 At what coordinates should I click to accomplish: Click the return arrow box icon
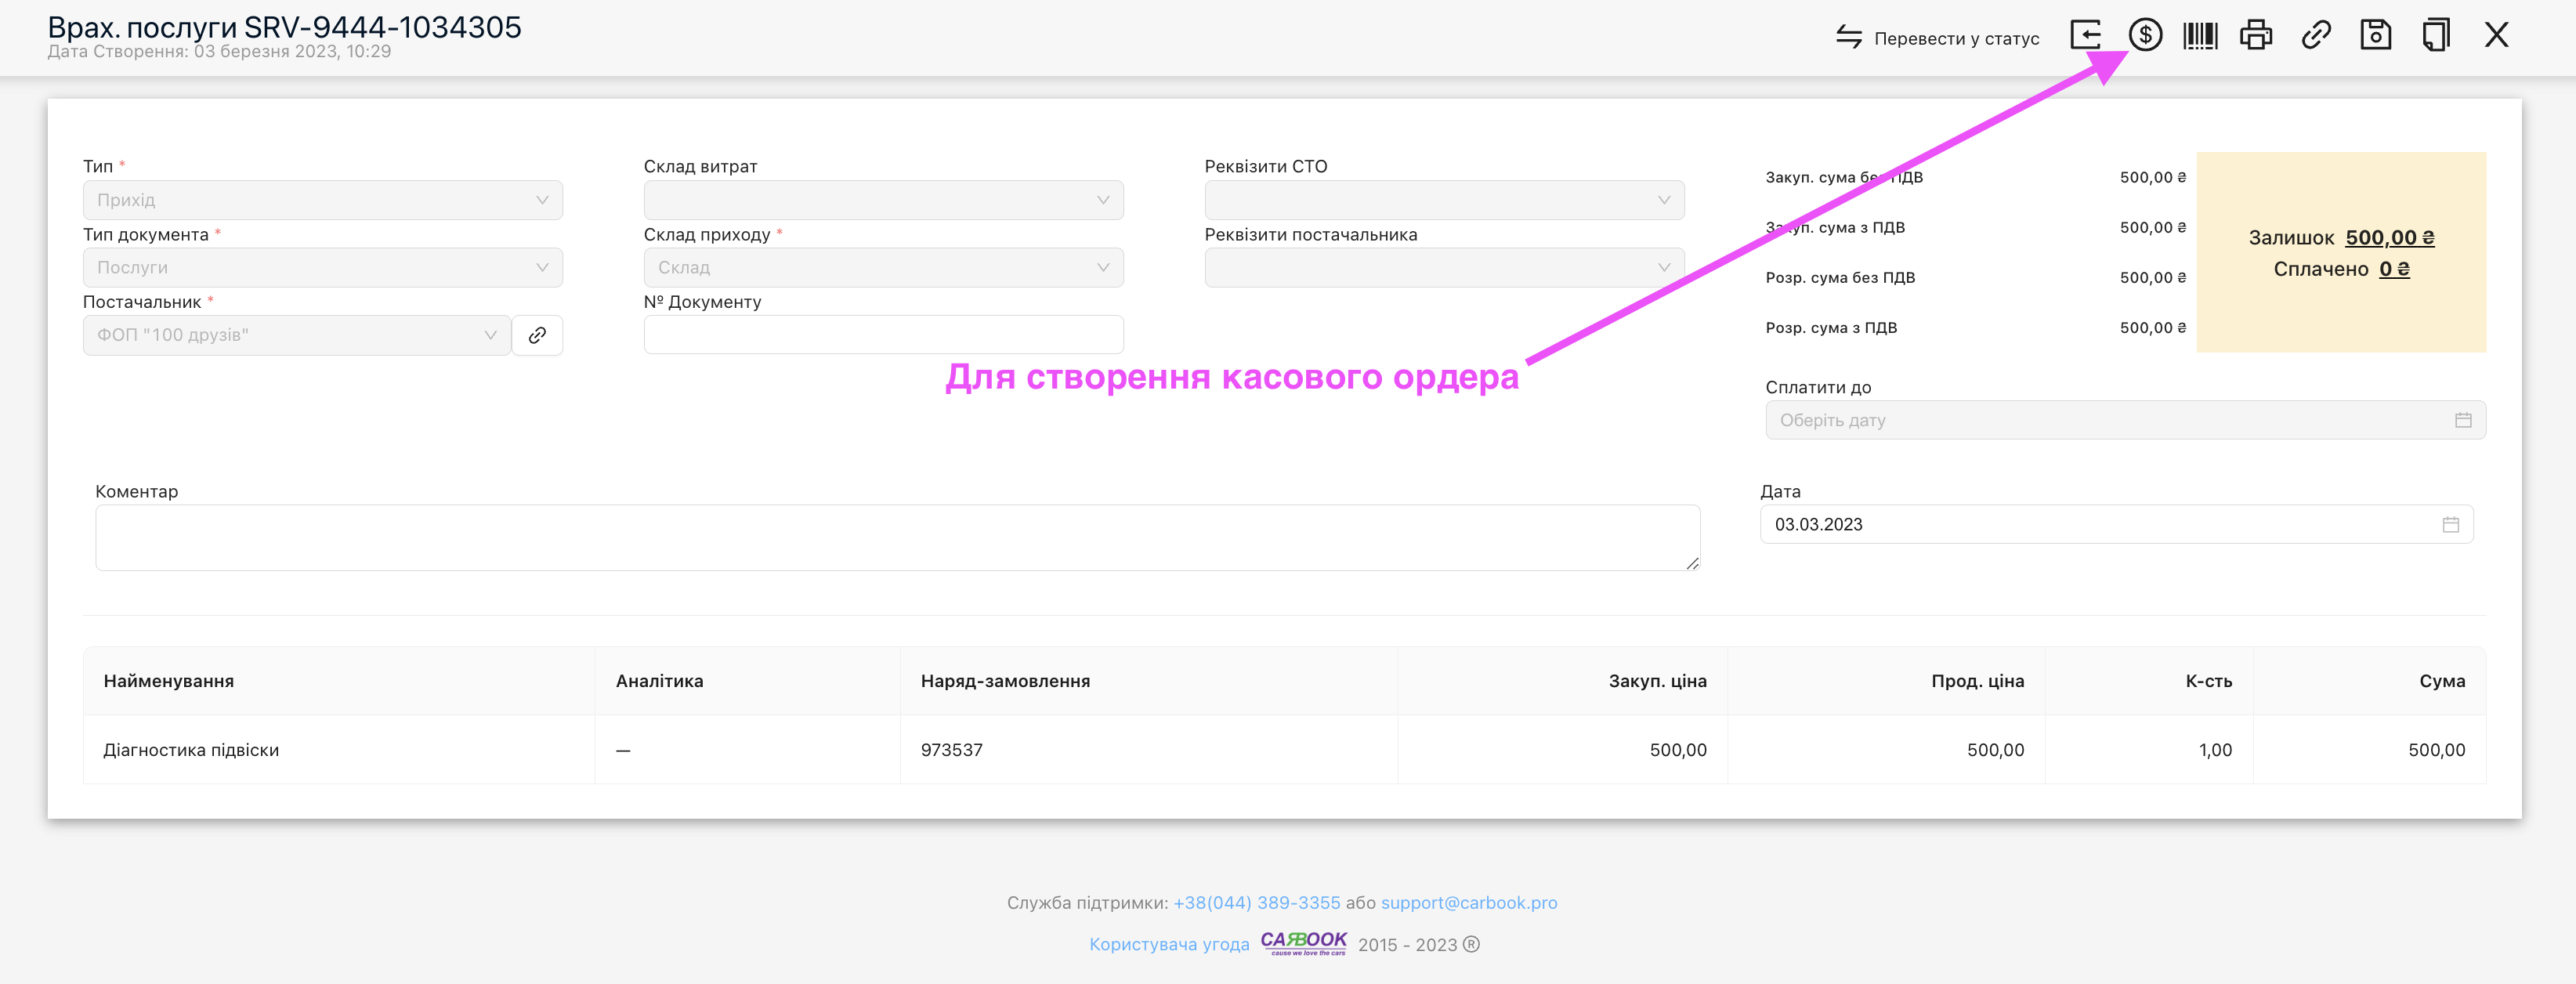pos(2086,36)
